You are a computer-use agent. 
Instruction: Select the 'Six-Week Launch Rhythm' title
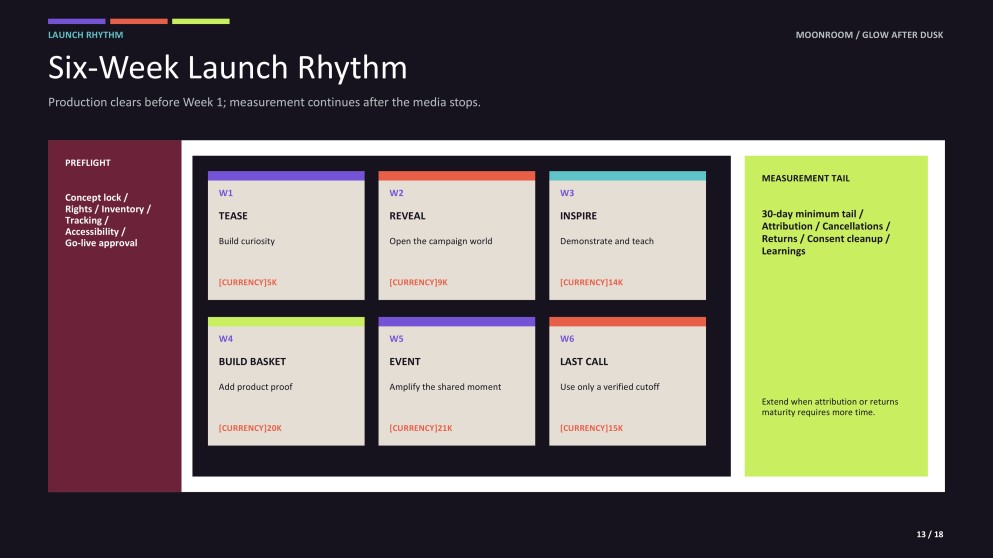pos(227,67)
